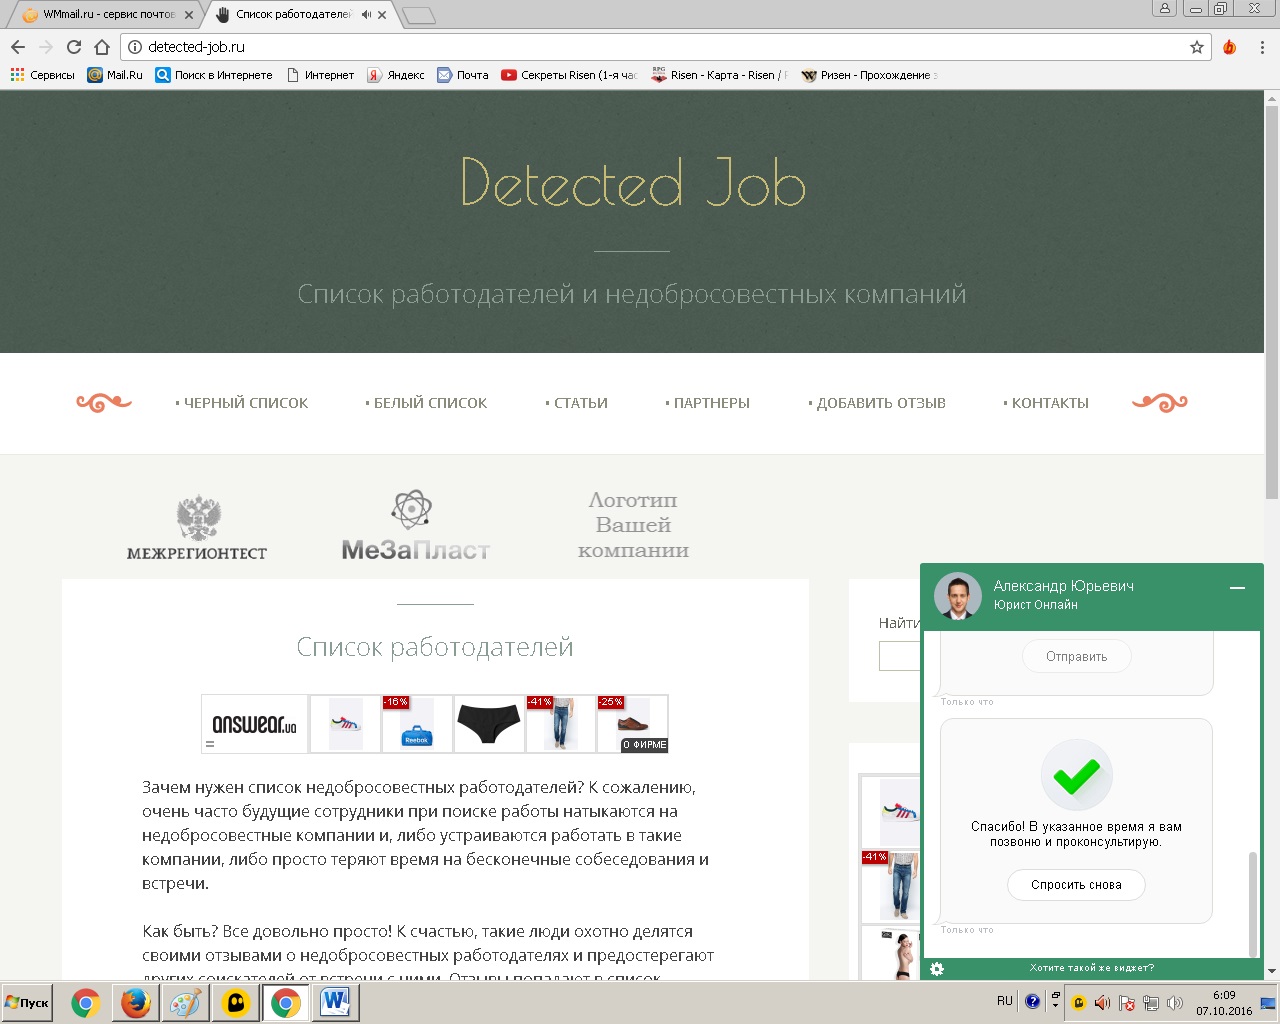Click the answear.ua ad logo
The width and height of the screenshot is (1280, 1024).
click(x=255, y=724)
